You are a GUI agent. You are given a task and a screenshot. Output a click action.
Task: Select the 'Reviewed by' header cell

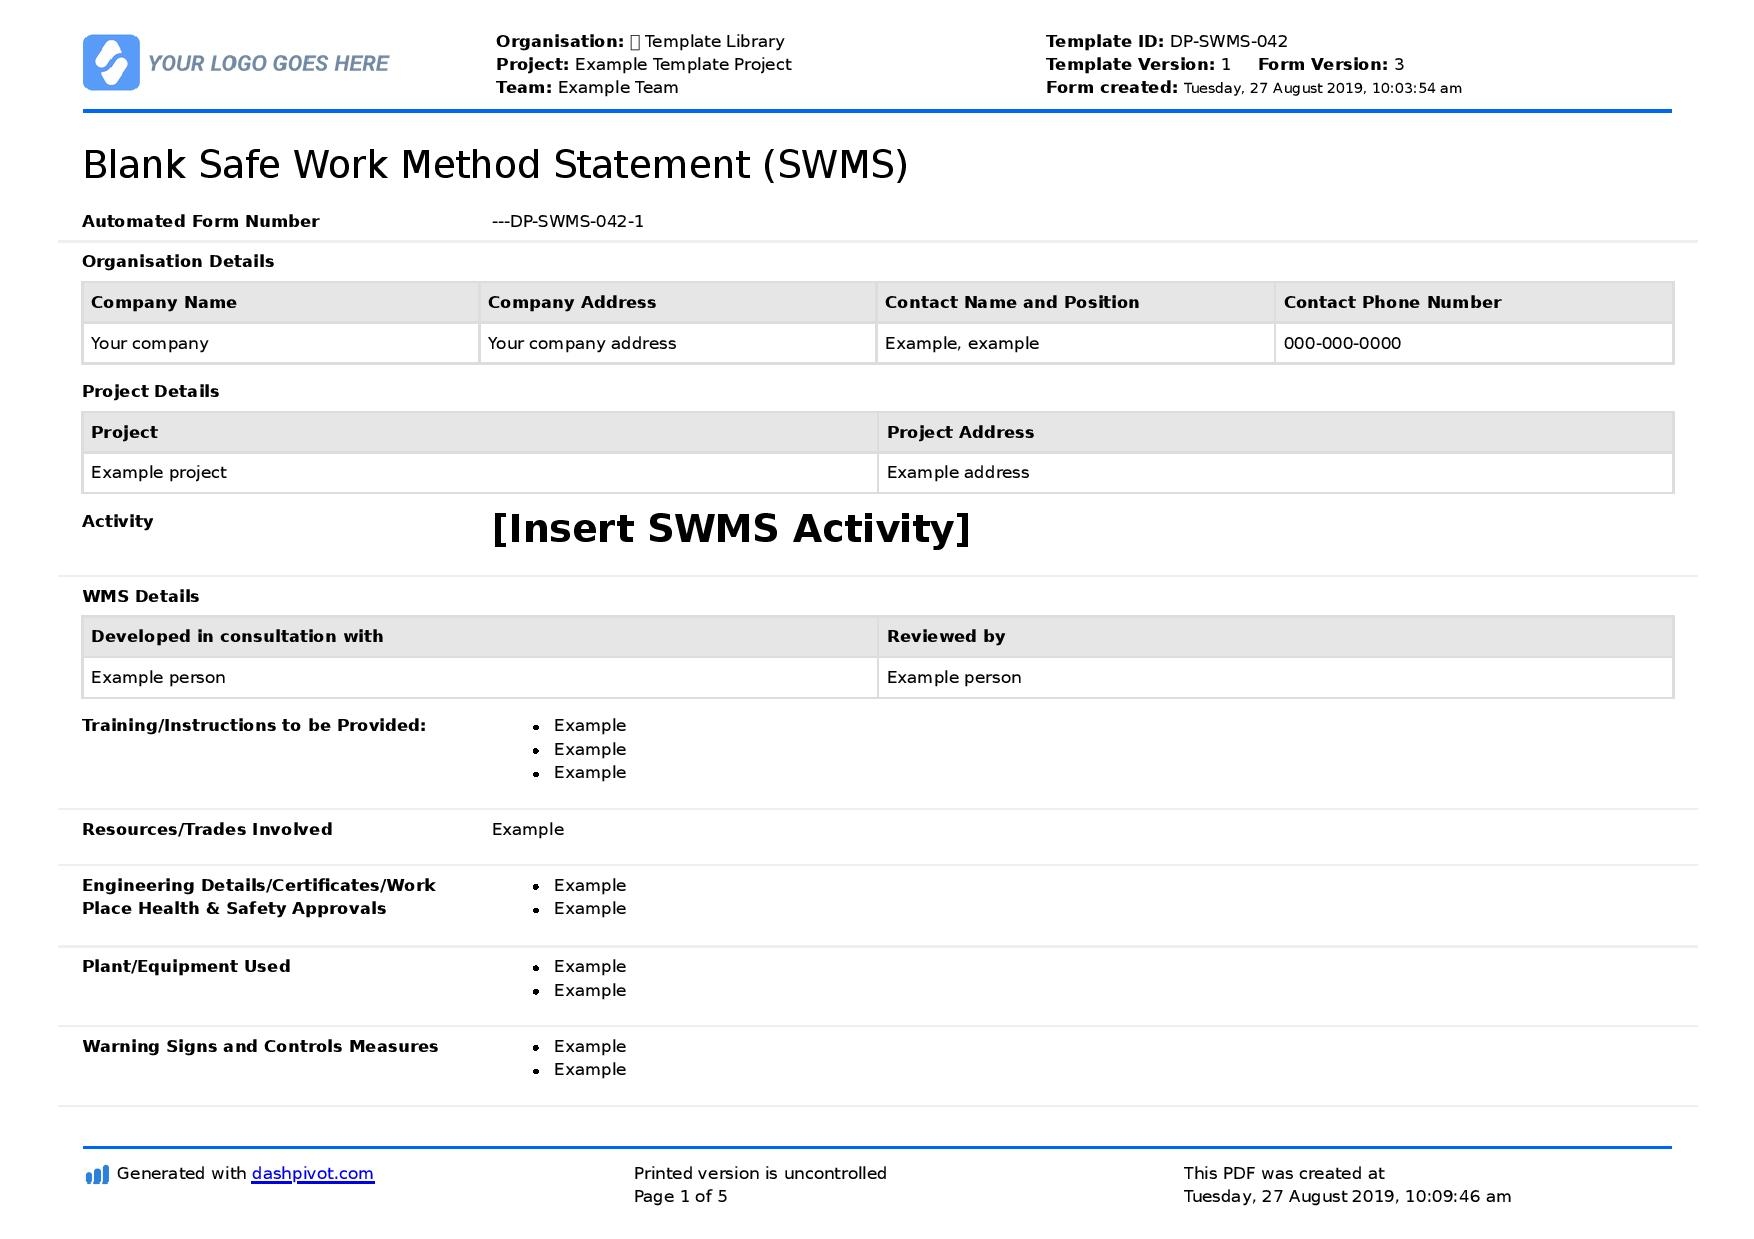[946, 636]
